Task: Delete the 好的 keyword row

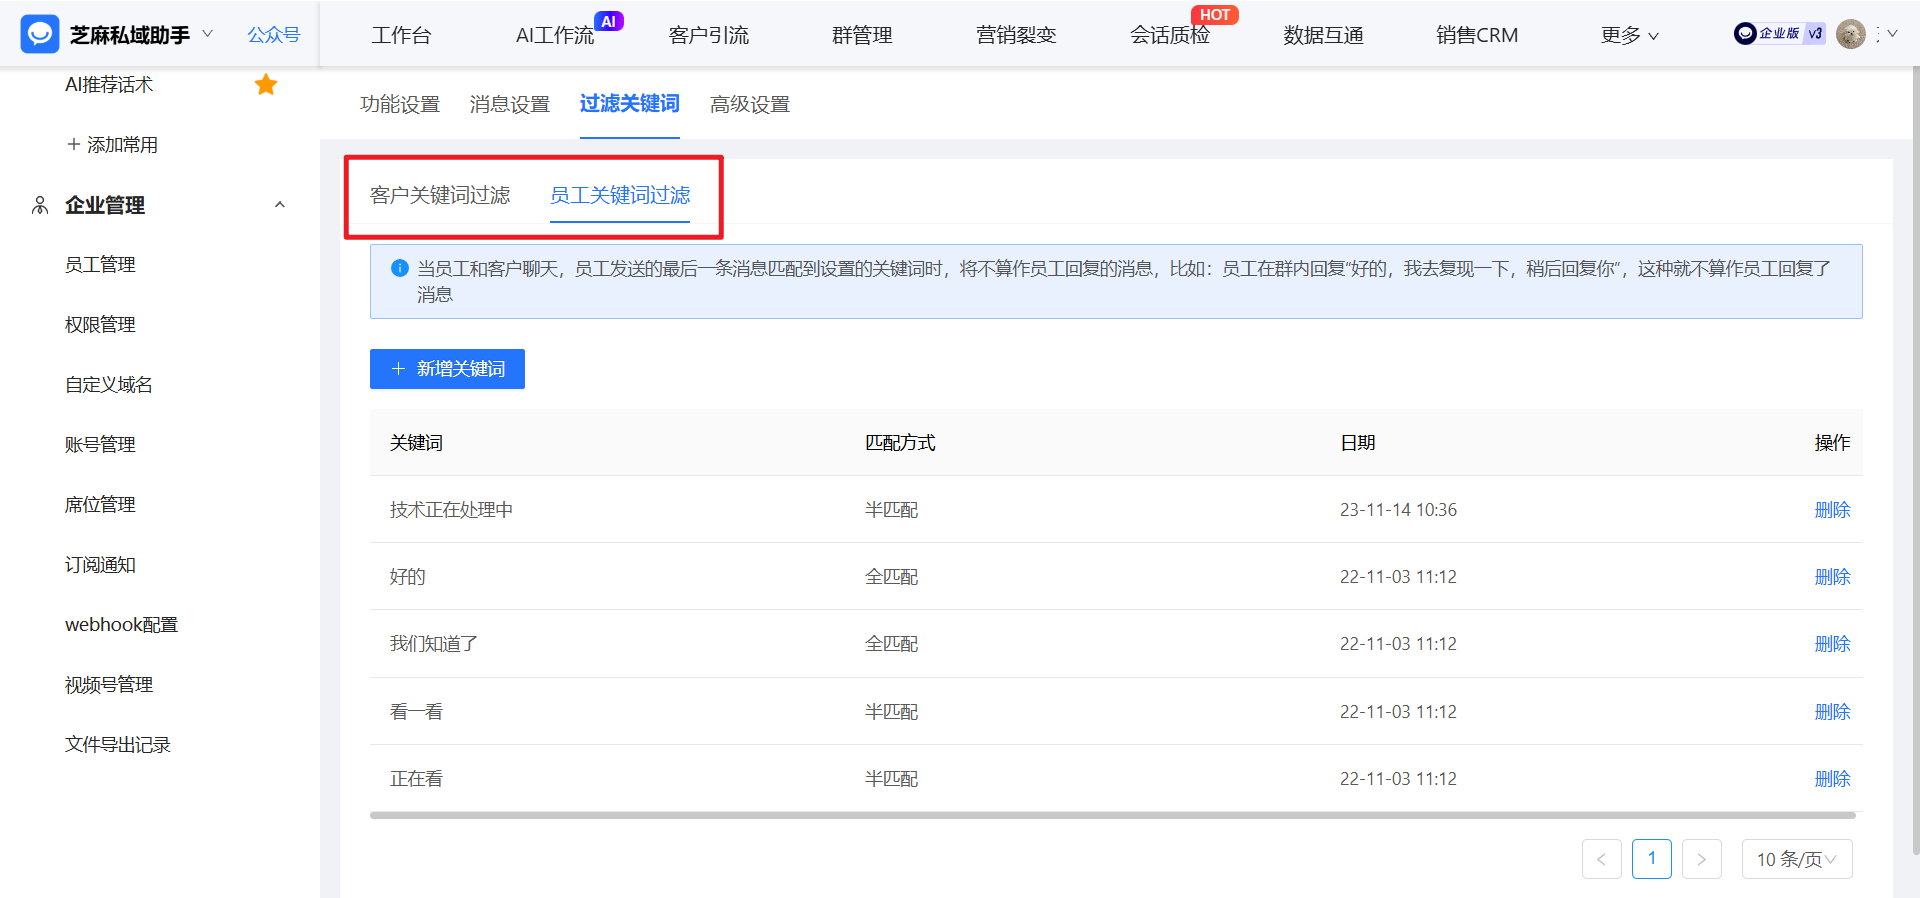Action: [1832, 577]
